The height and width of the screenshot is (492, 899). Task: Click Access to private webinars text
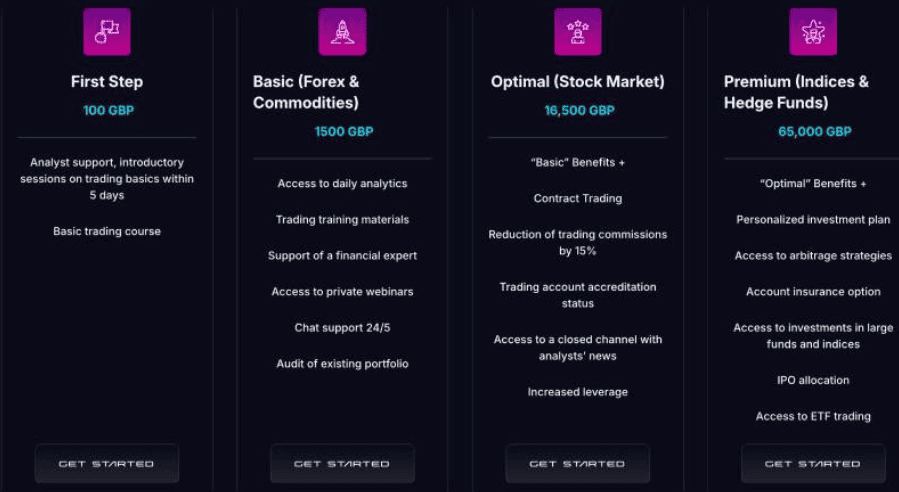(x=342, y=292)
